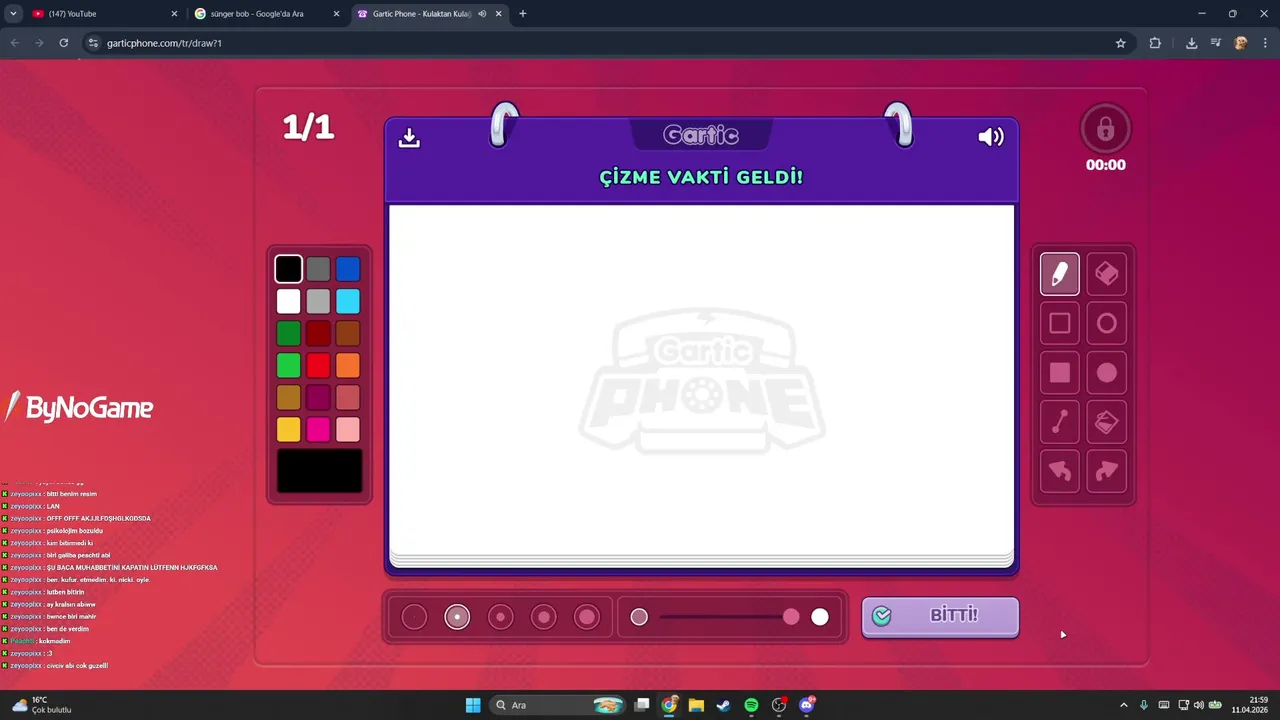
Task: Download the drawing with the download icon
Action: (x=409, y=138)
